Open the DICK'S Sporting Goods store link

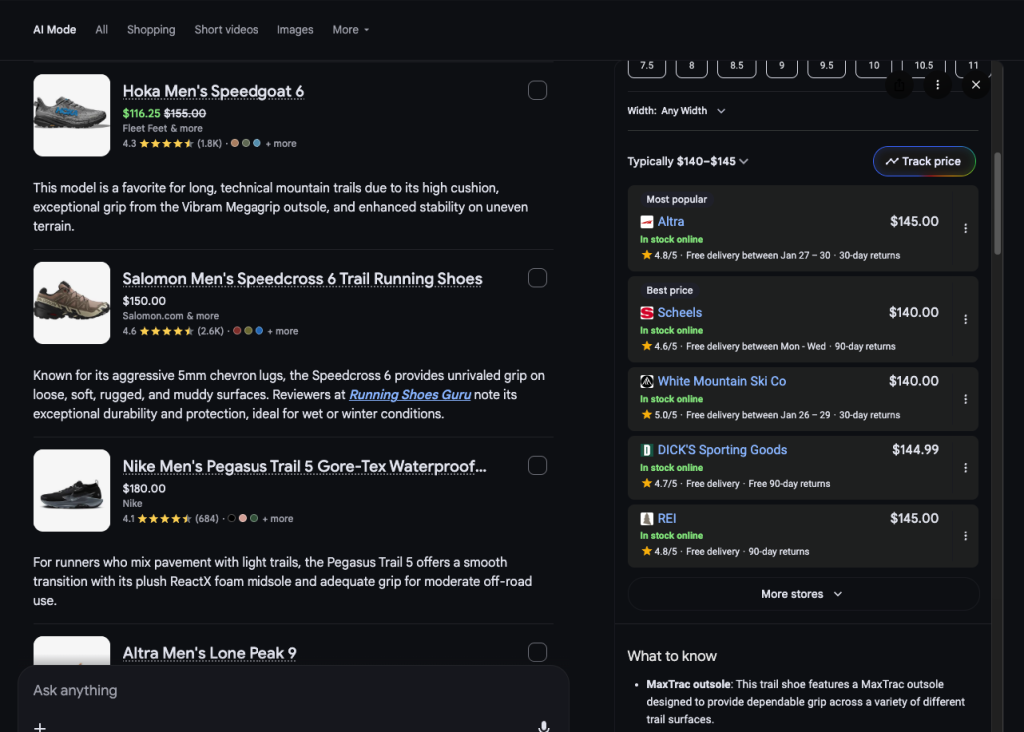click(x=722, y=450)
